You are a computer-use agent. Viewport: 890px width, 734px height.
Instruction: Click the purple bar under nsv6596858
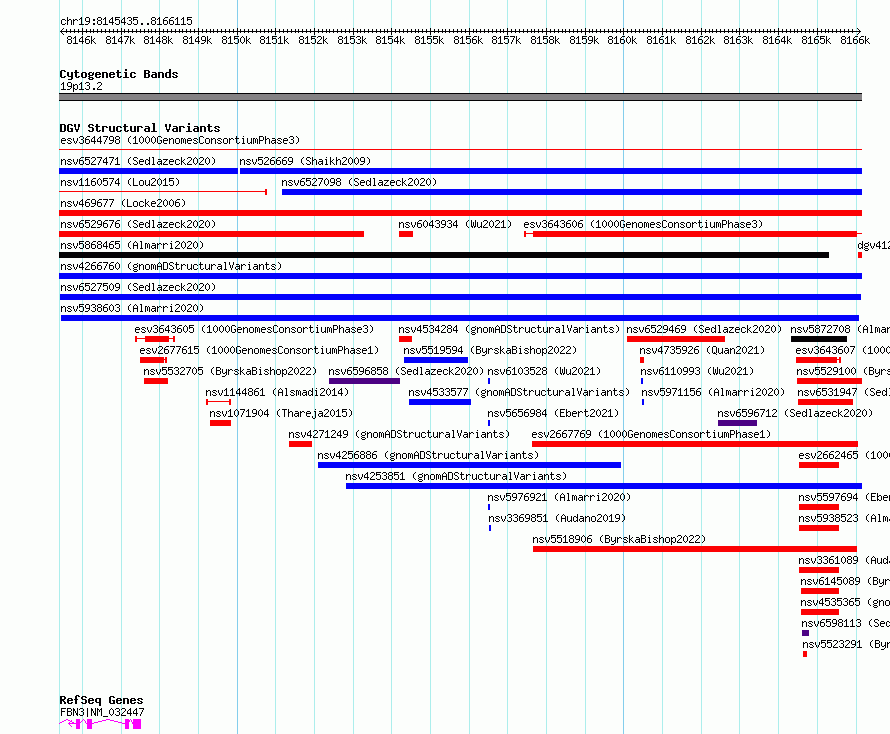point(364,381)
